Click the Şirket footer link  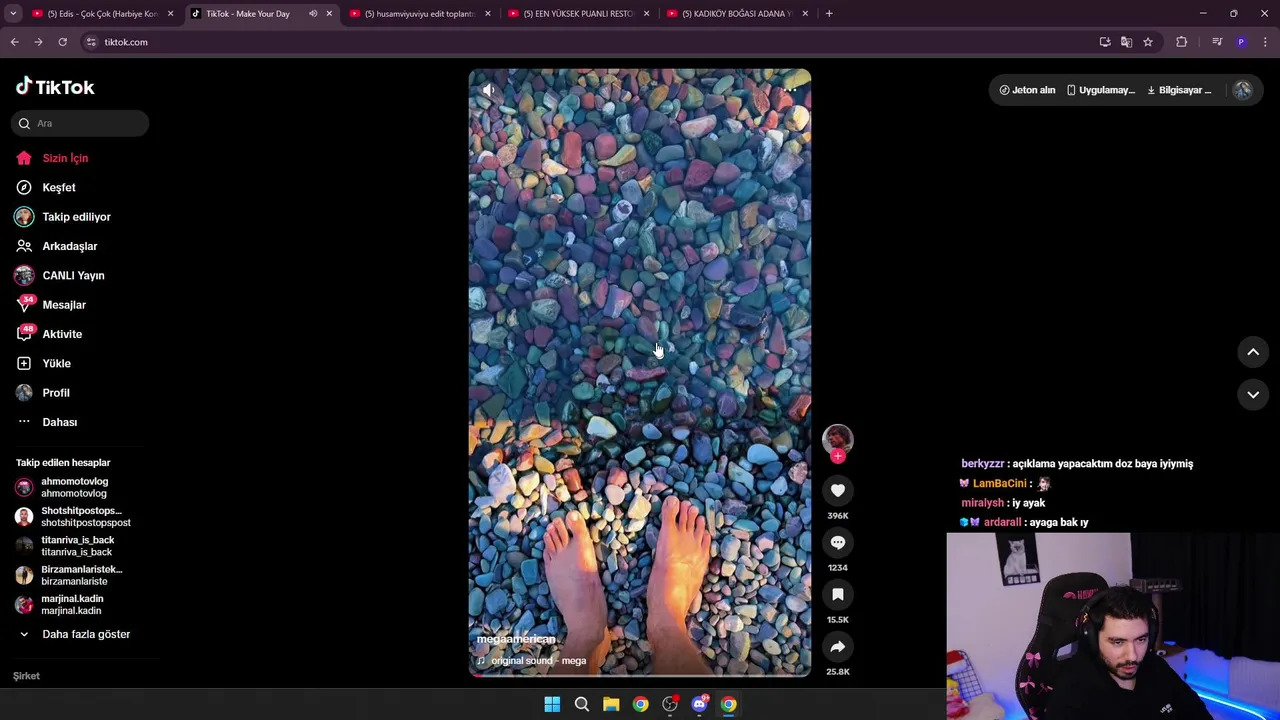pos(26,676)
